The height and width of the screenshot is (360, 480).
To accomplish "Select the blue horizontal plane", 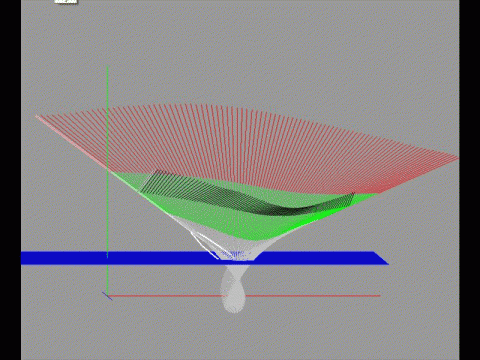I will pos(204,258).
